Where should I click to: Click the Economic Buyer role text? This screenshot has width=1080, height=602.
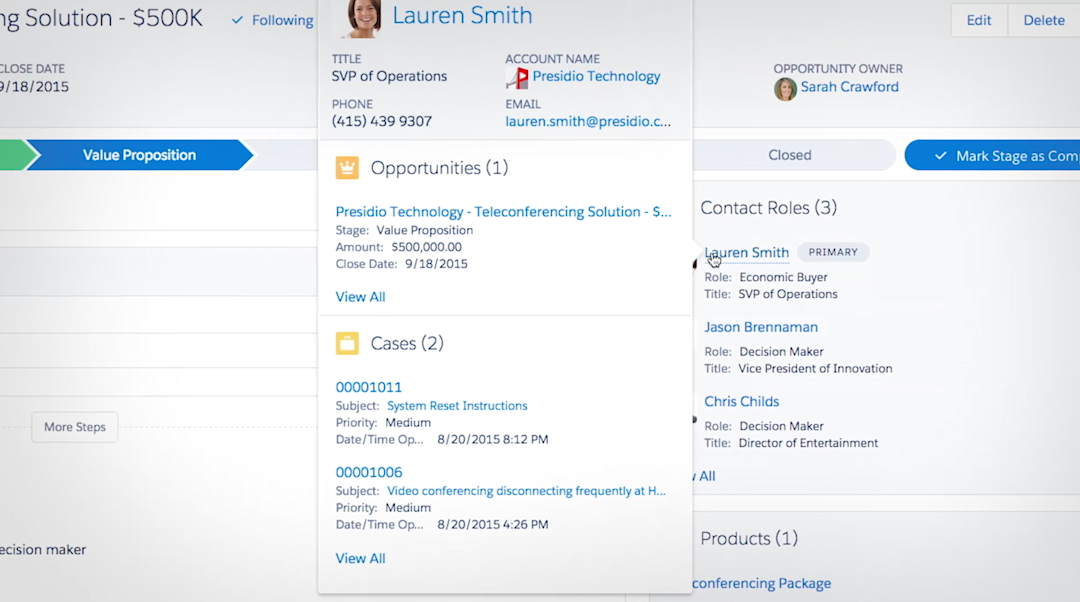tap(783, 278)
